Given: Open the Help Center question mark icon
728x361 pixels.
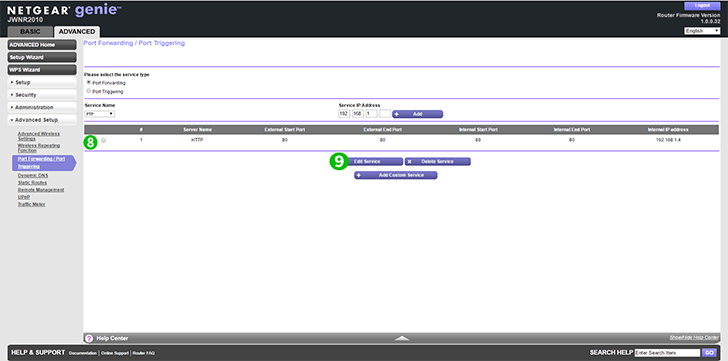Looking at the screenshot, I should point(90,338).
